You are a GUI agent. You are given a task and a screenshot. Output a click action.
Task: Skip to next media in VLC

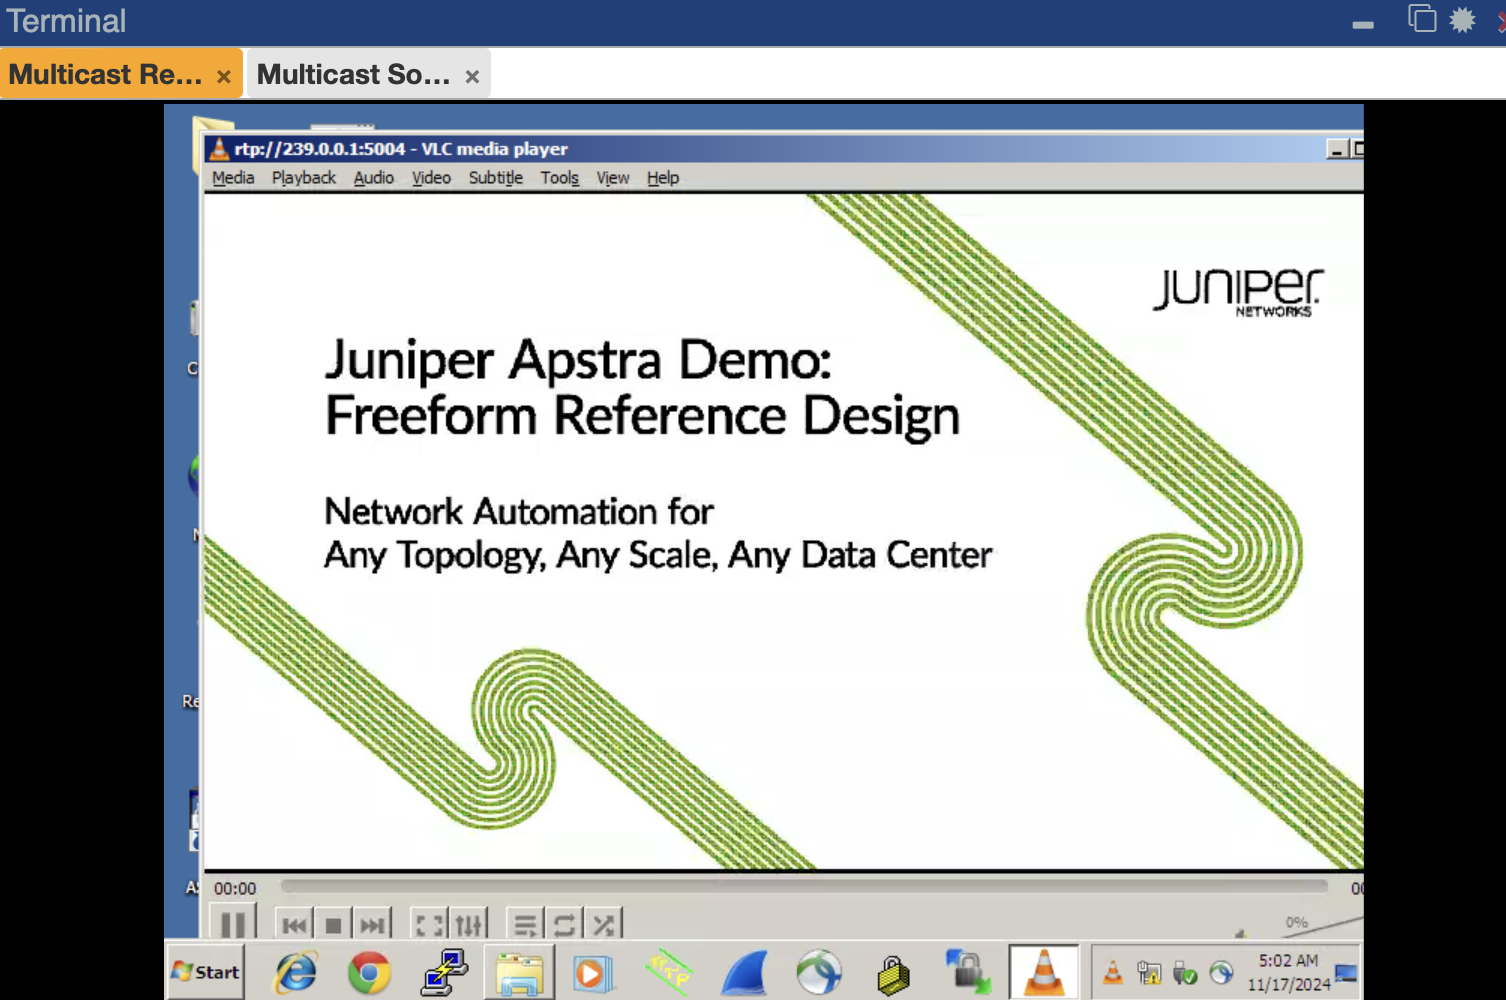pyautogui.click(x=372, y=923)
